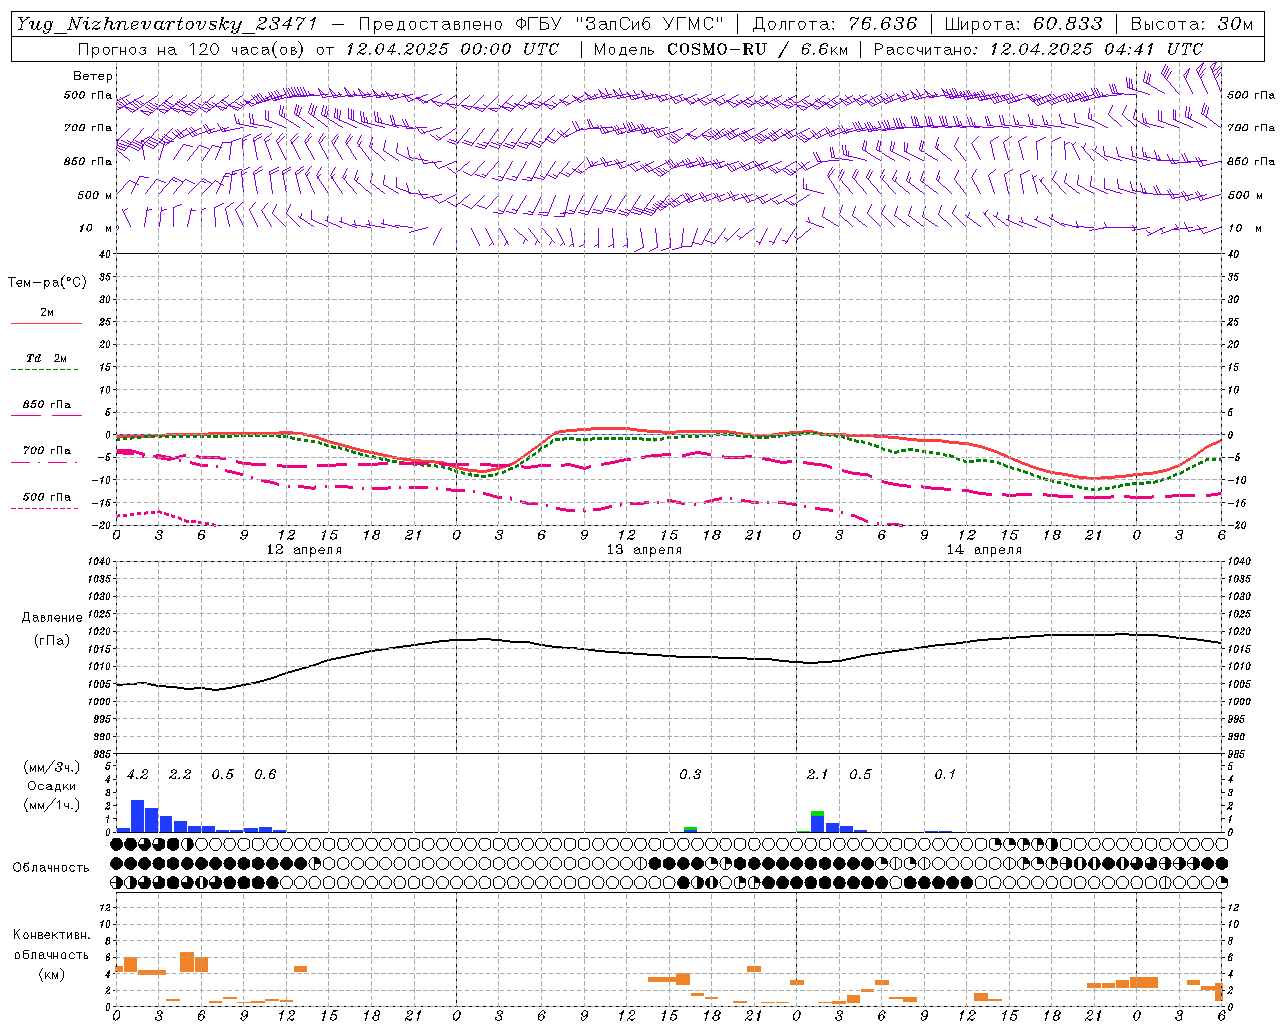The height and width of the screenshot is (1024, 1280).
Task: Select the '13 апреля' date label
Action: click(644, 550)
